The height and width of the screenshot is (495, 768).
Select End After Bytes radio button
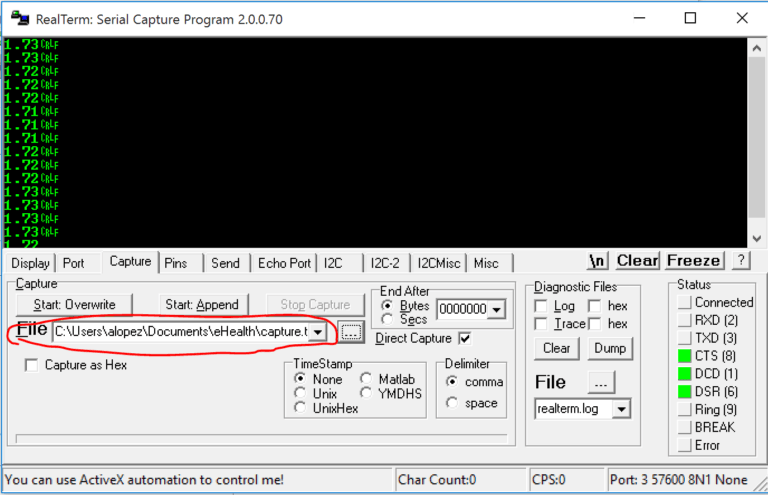(x=387, y=306)
